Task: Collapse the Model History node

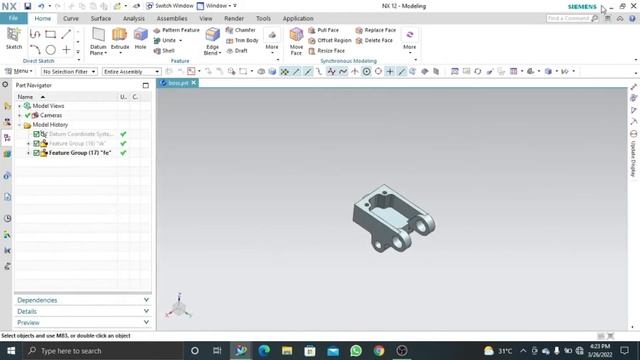Action: coord(19,124)
